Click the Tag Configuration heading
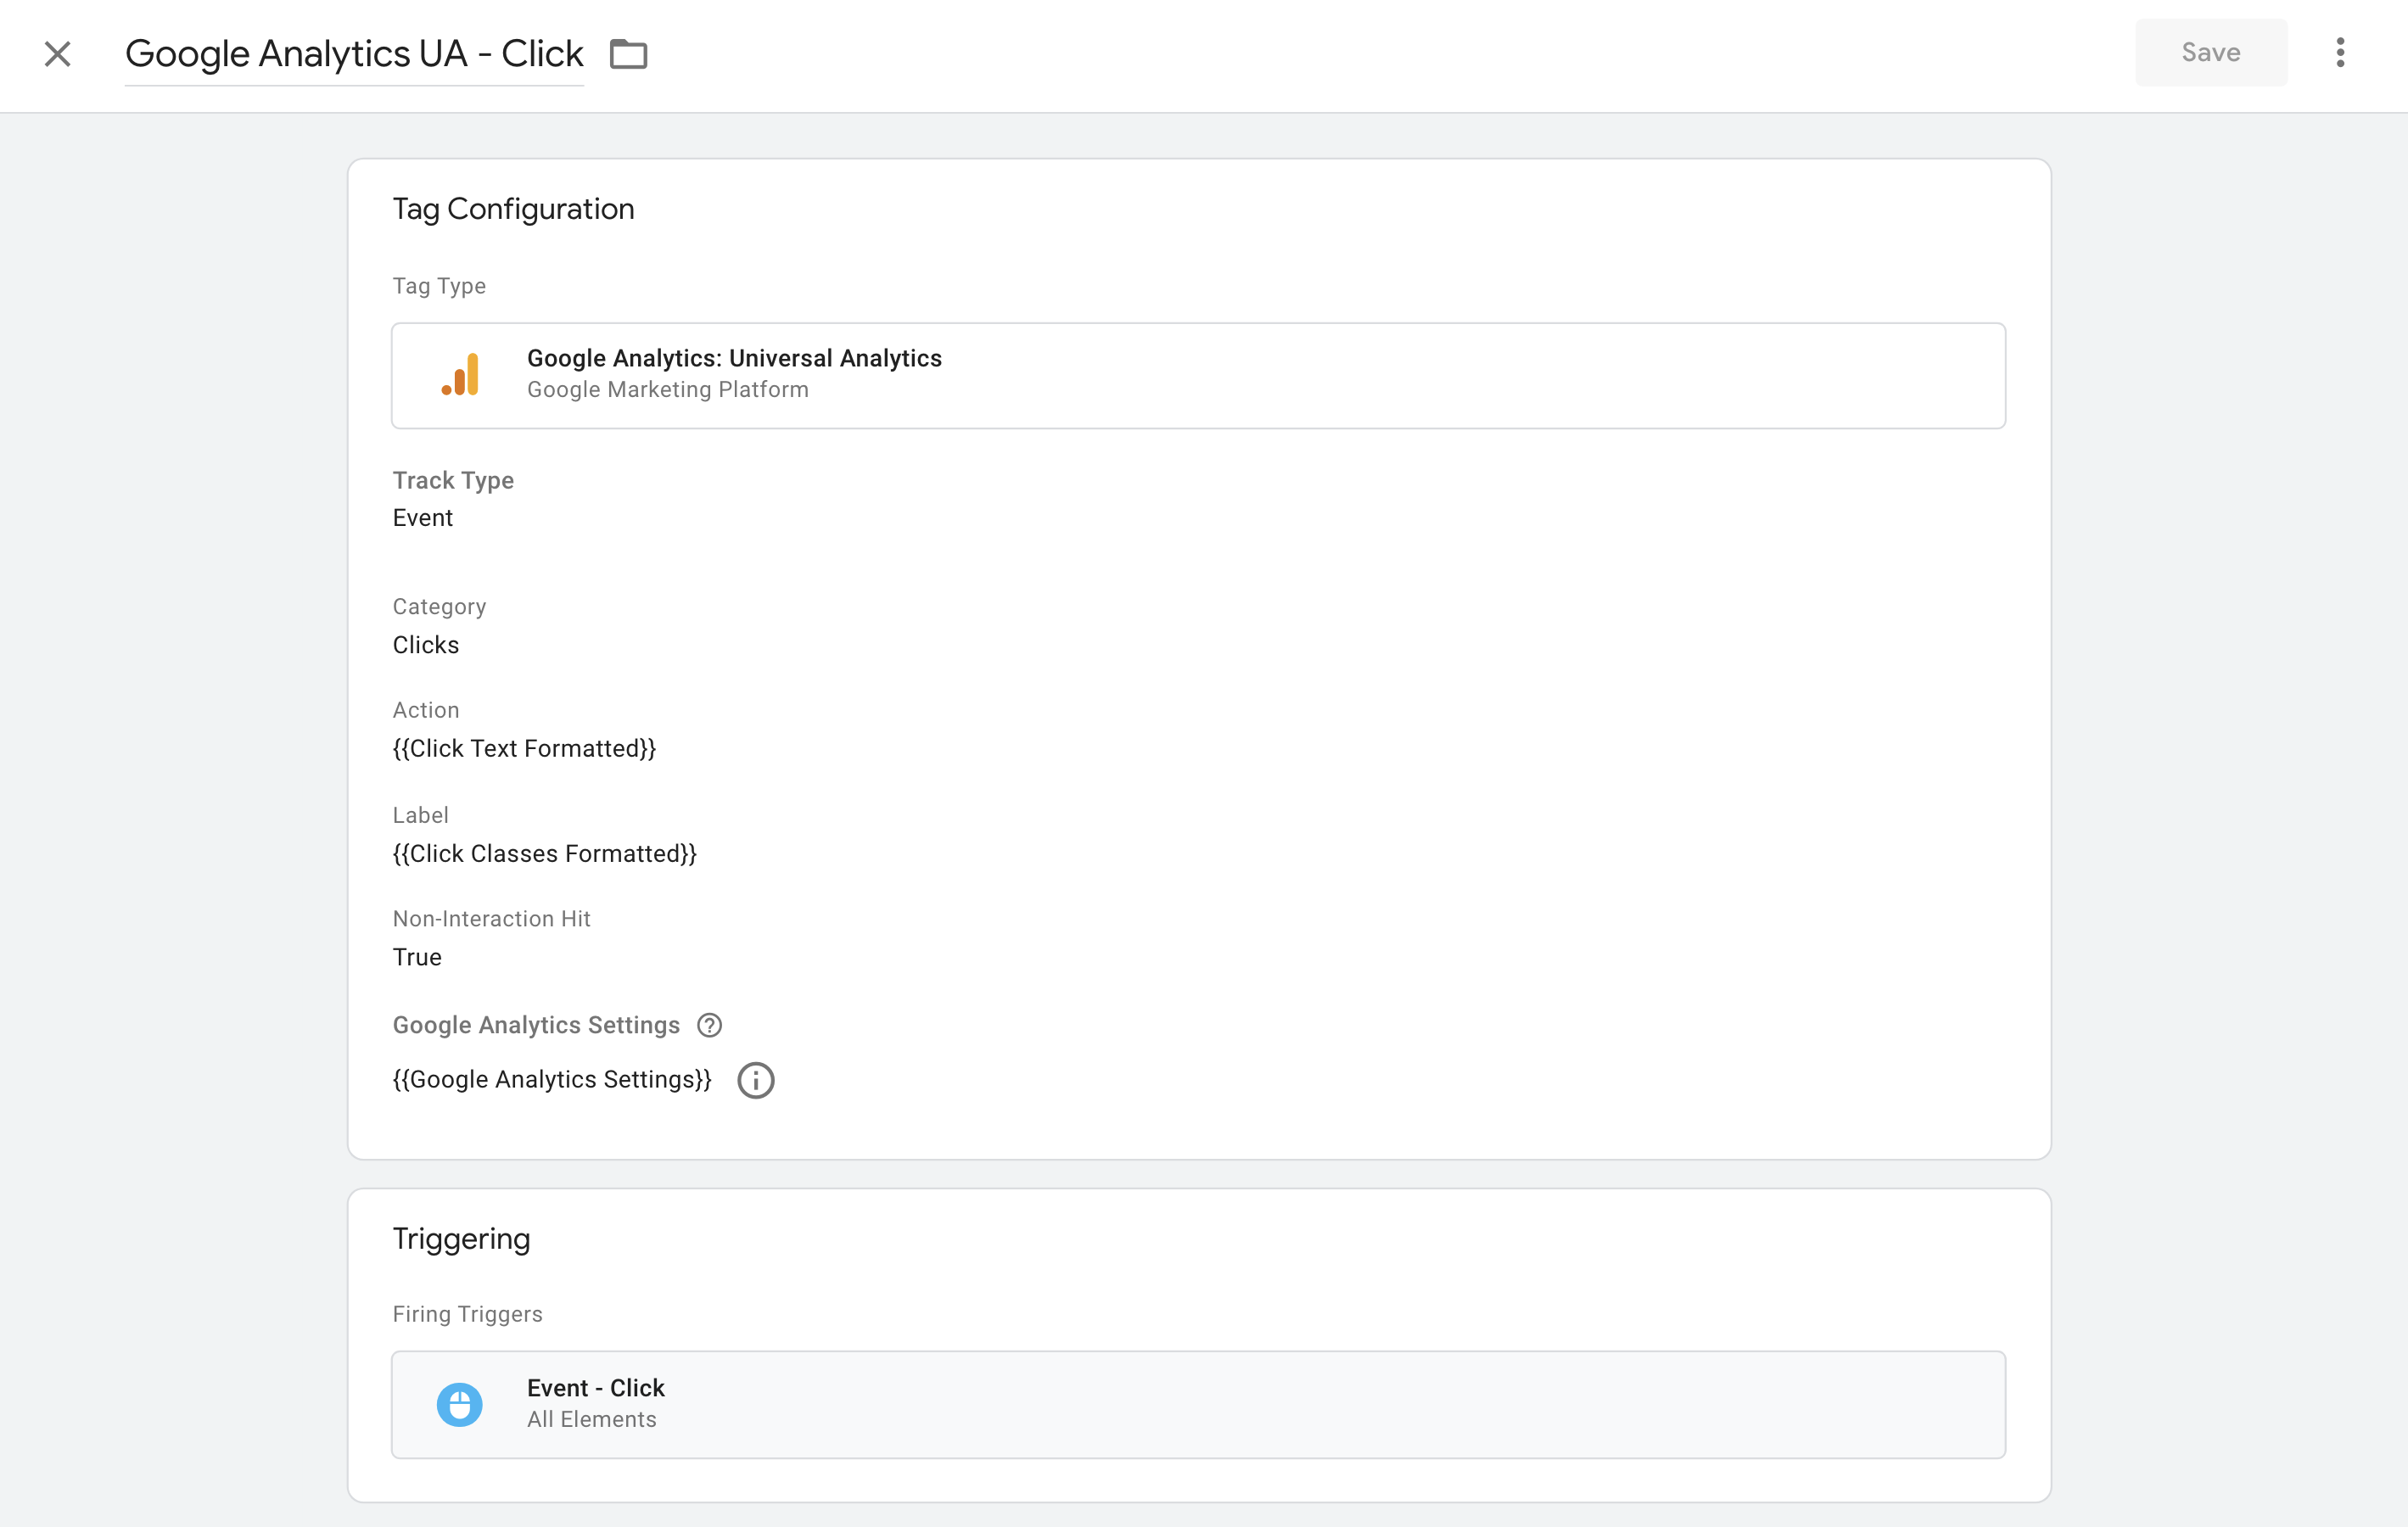The width and height of the screenshot is (2408, 1527). [x=513, y=209]
